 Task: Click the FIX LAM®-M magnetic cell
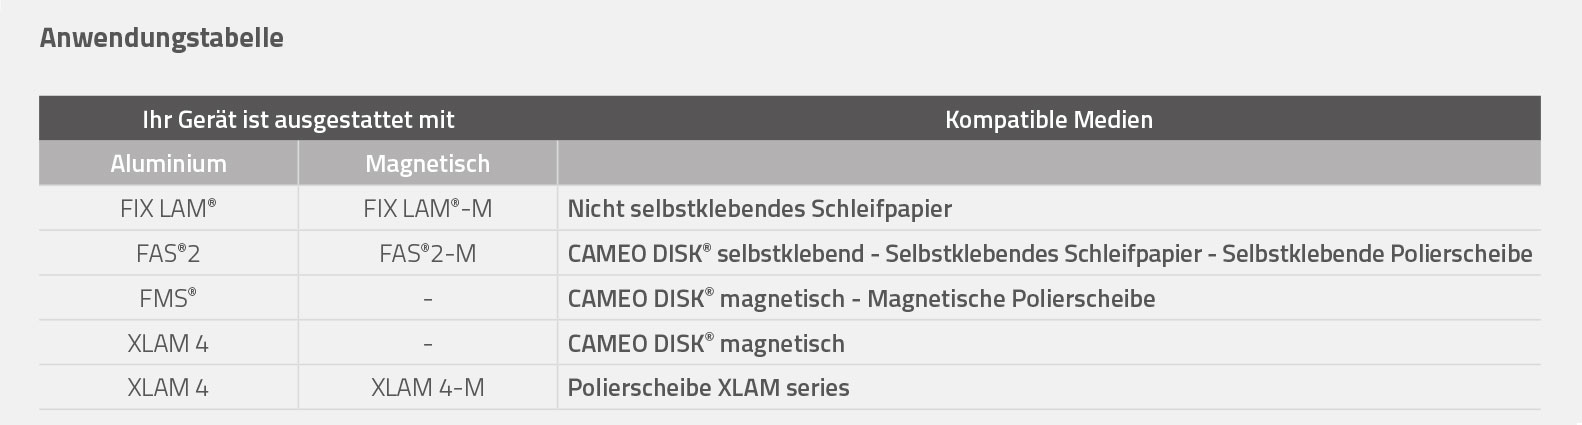point(427,209)
